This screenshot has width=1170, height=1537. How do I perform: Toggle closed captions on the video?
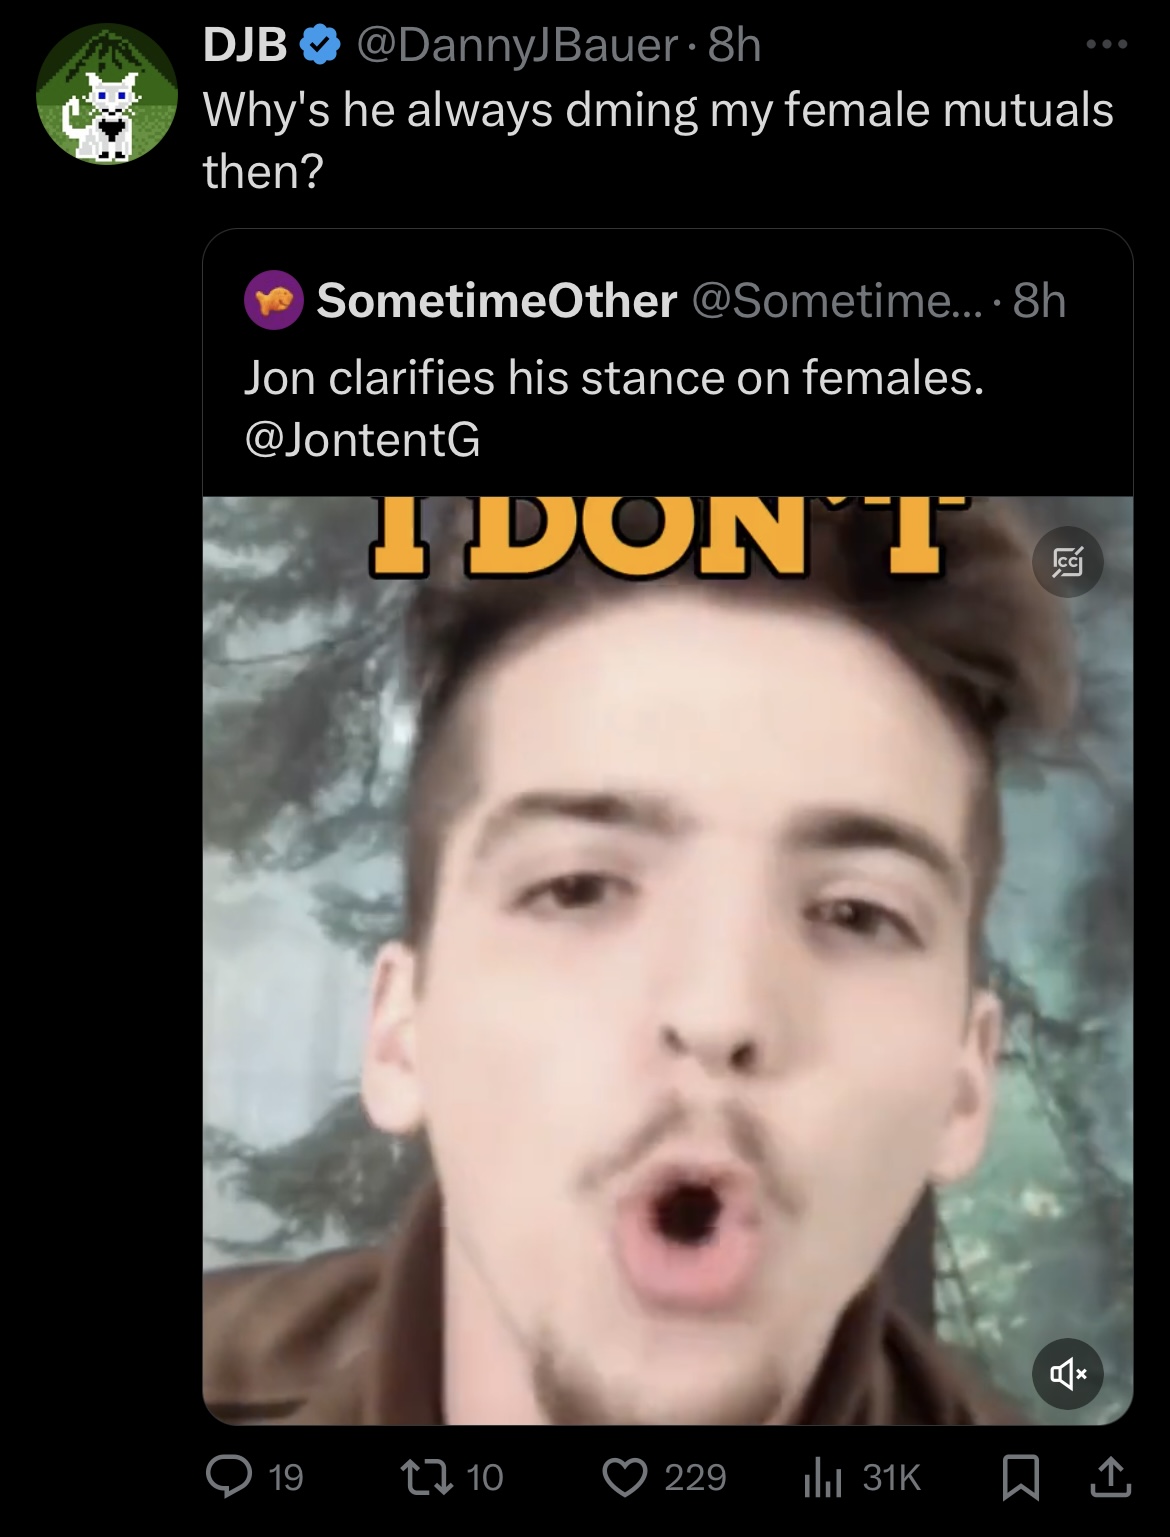1068,562
